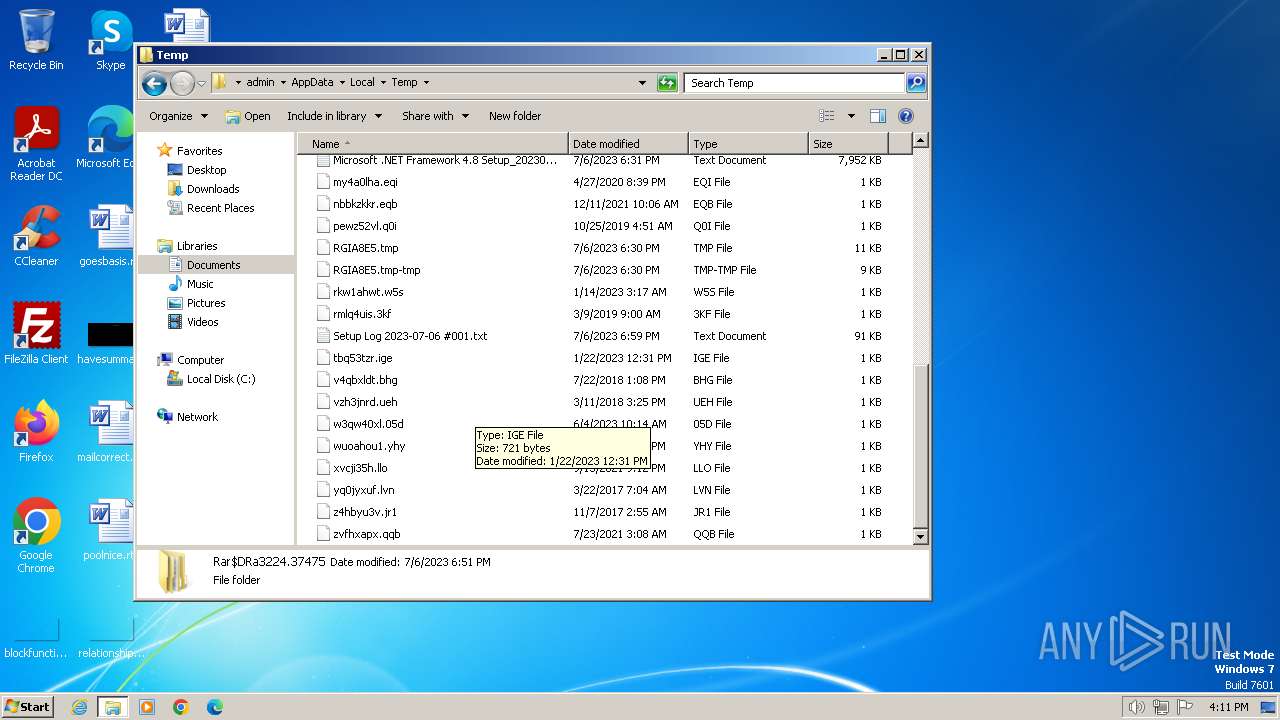1280x720 pixels.
Task: Click the Chrome icon in the taskbar
Action: pos(181,707)
